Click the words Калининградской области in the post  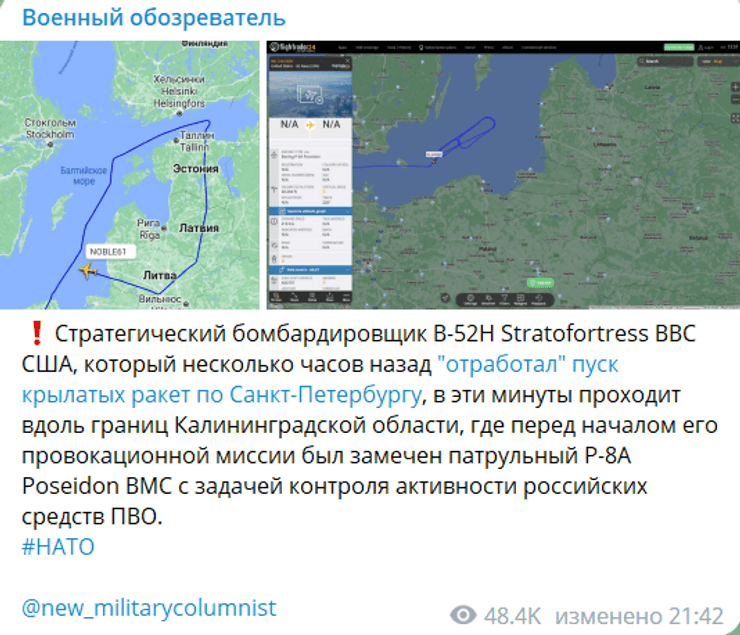(x=317, y=425)
